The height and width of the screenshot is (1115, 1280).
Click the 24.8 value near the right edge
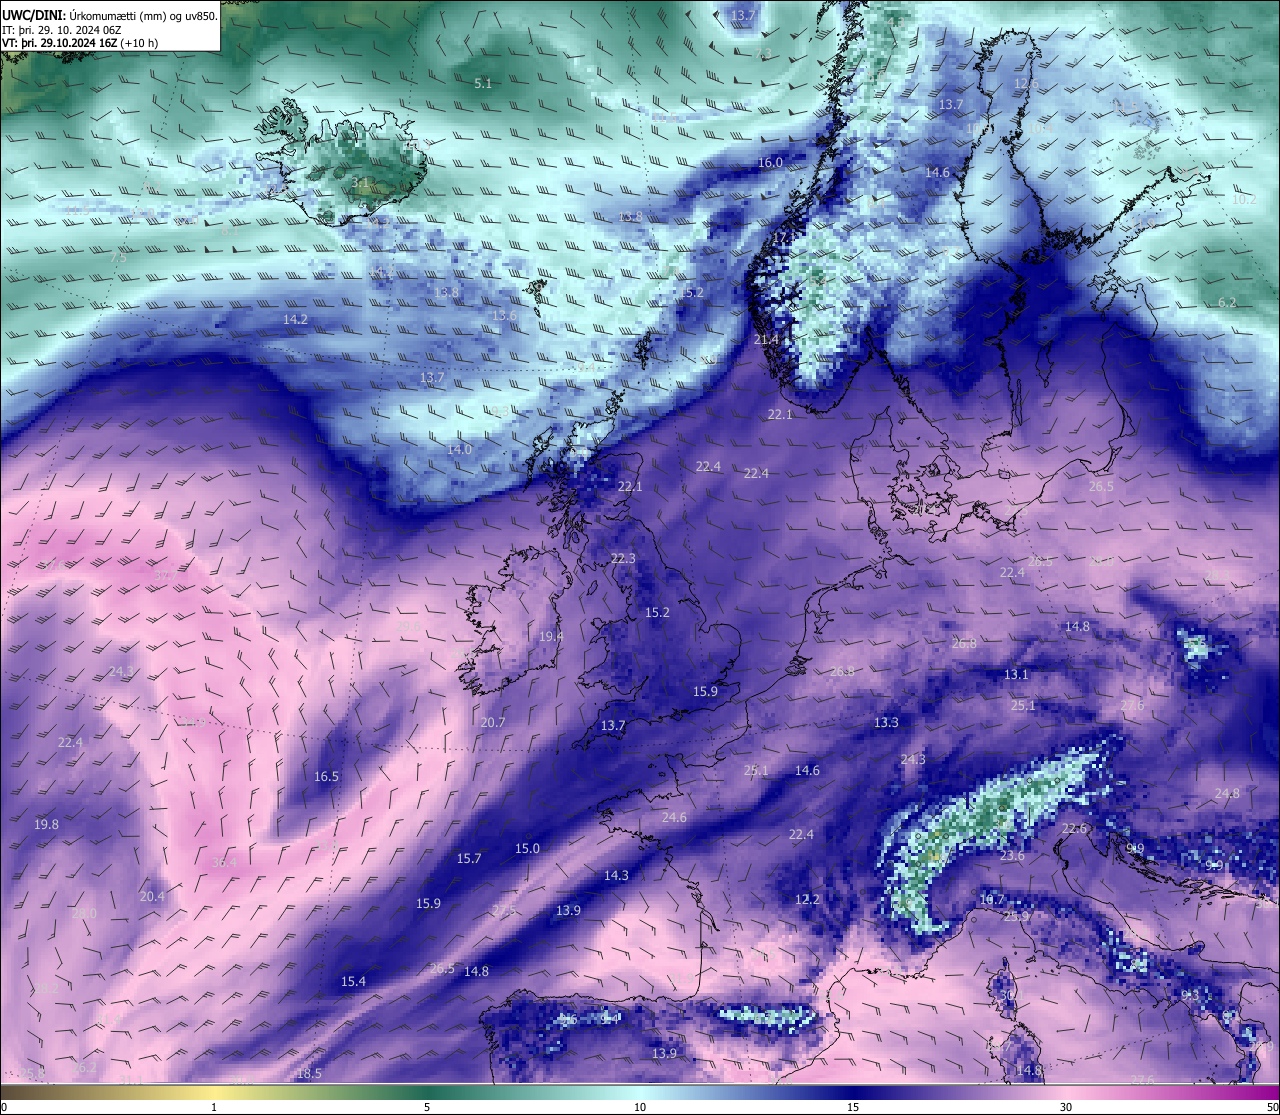point(1227,794)
